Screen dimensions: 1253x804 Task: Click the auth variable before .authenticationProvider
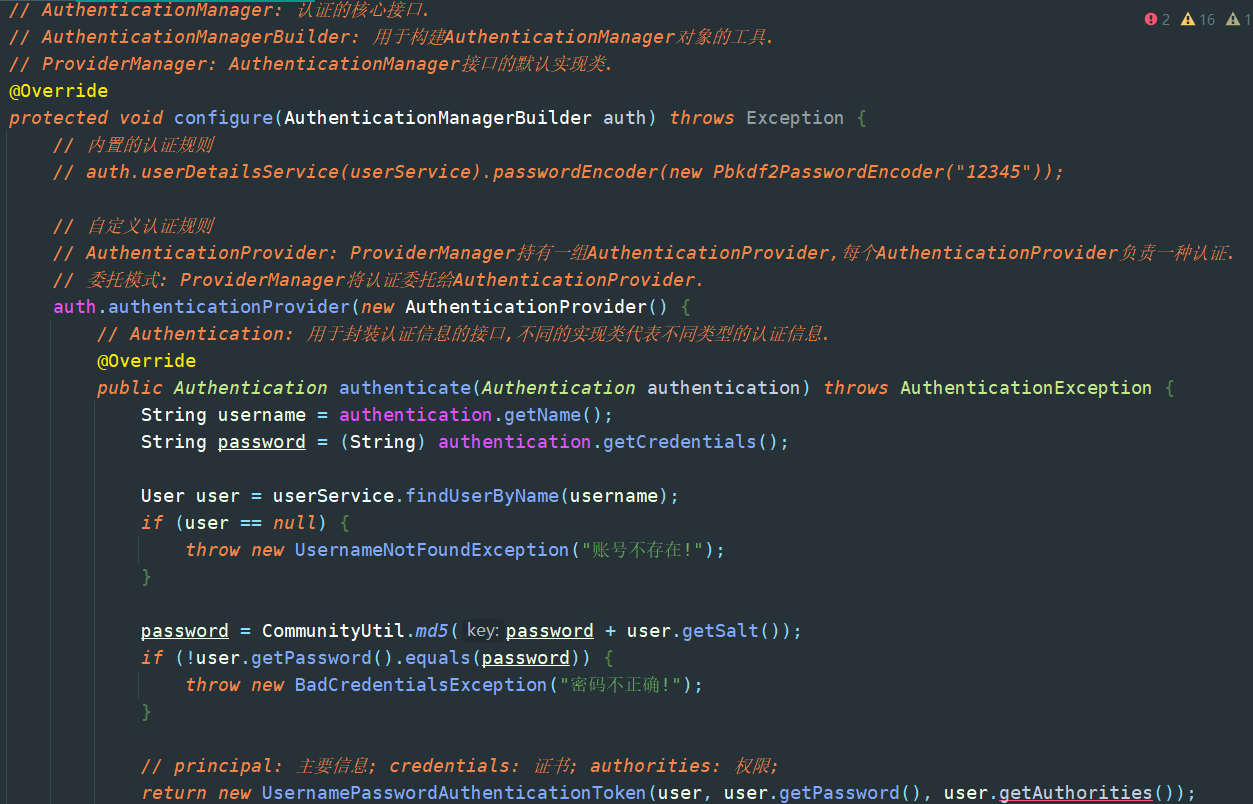[x=75, y=307]
